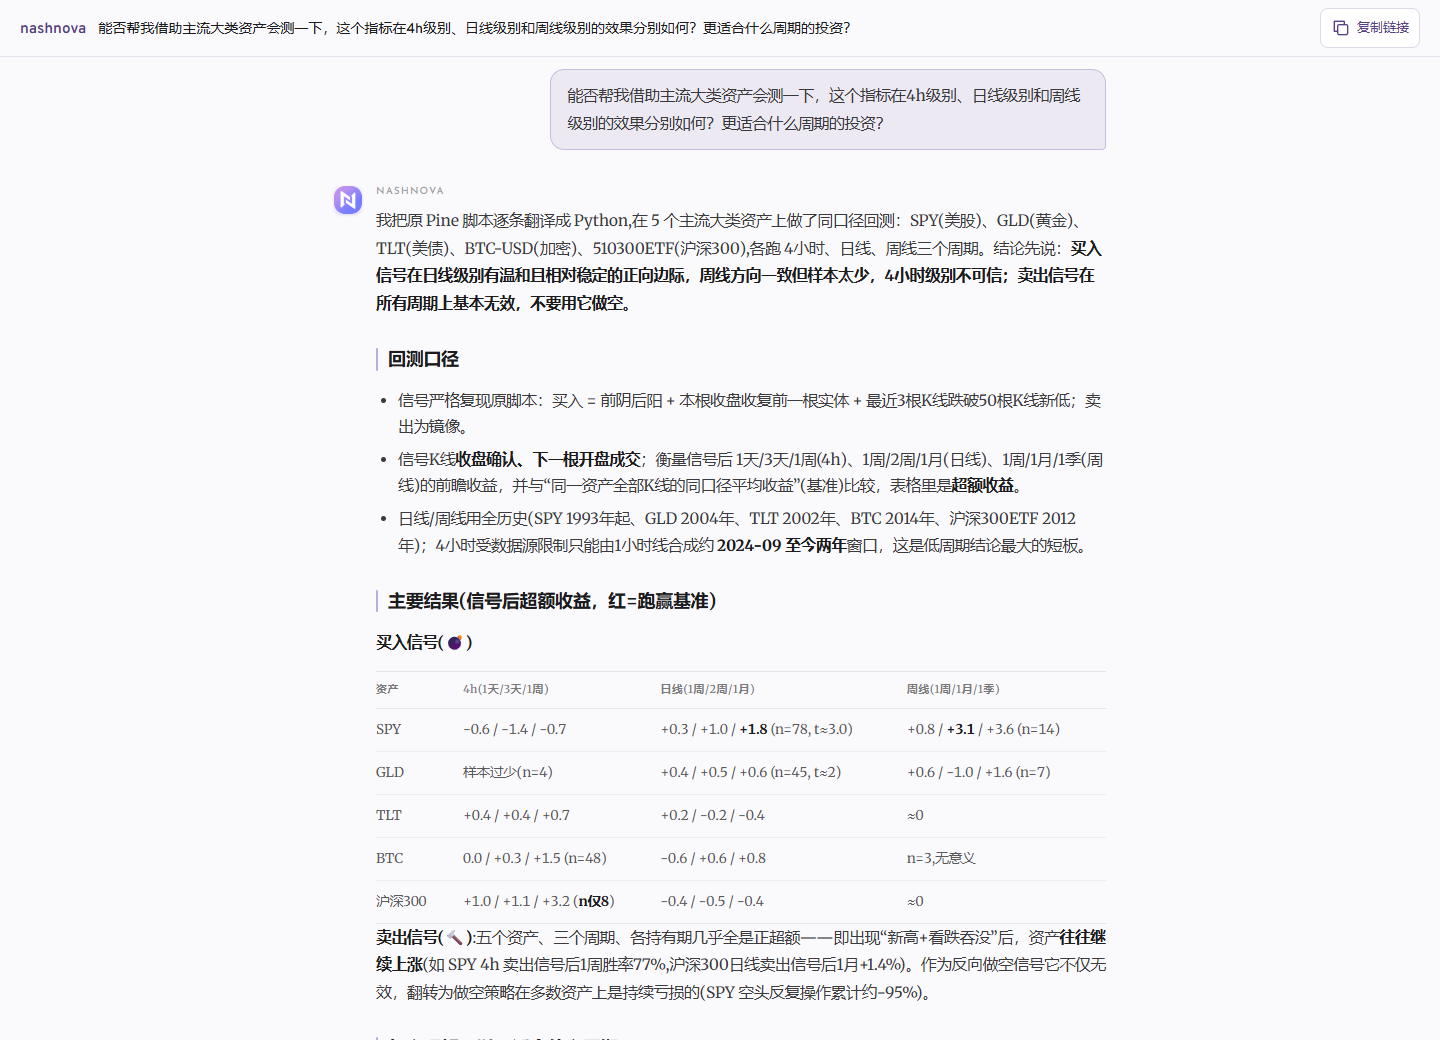
Task: Click the 回测口径 heading
Action: [423, 359]
